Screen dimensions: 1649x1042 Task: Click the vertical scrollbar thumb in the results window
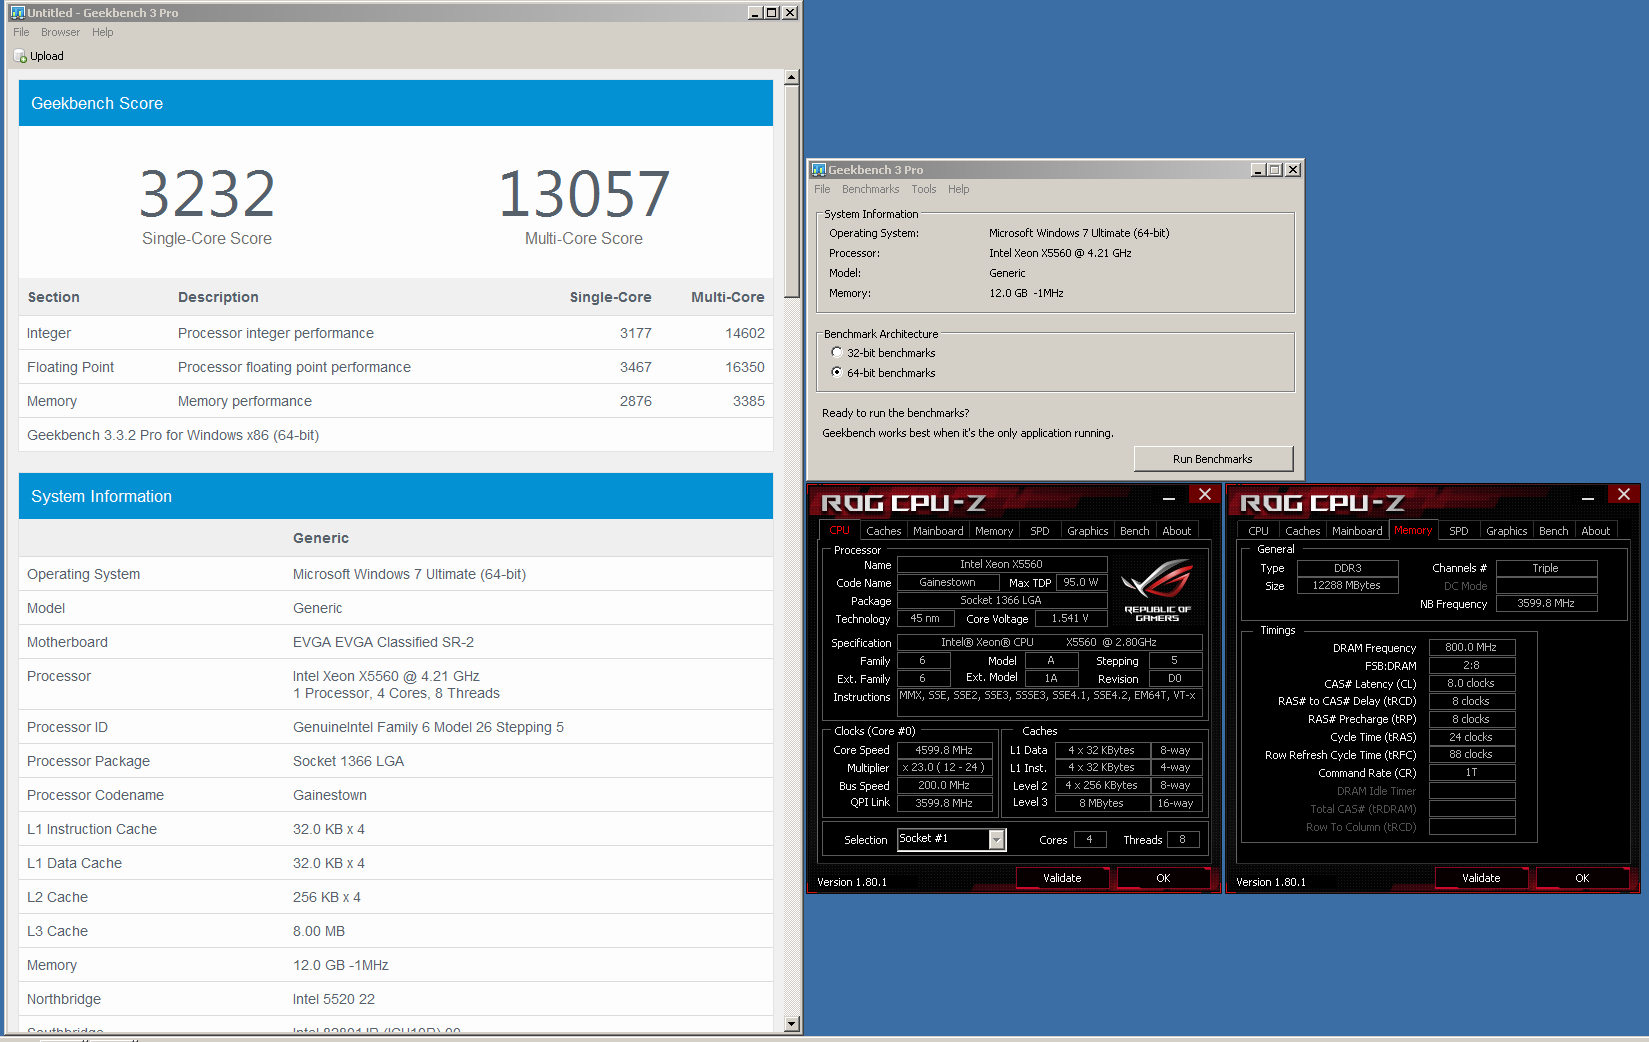[x=792, y=191]
